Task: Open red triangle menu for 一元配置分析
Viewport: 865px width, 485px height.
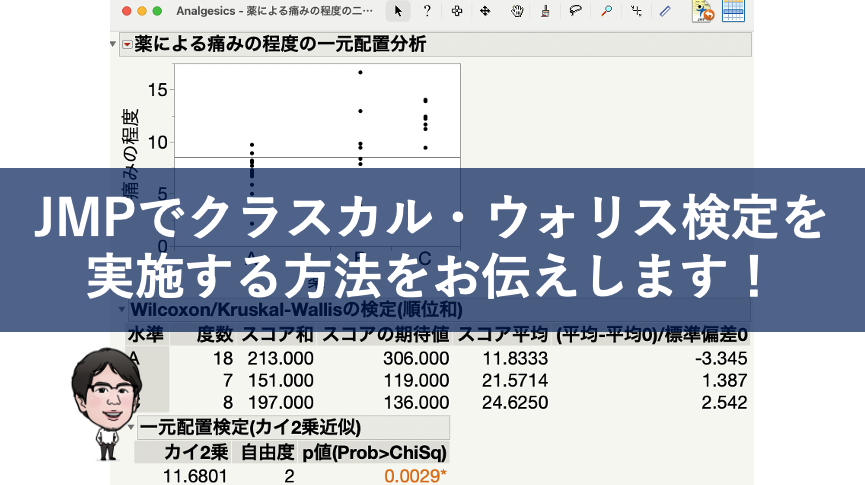Action: click(127, 45)
